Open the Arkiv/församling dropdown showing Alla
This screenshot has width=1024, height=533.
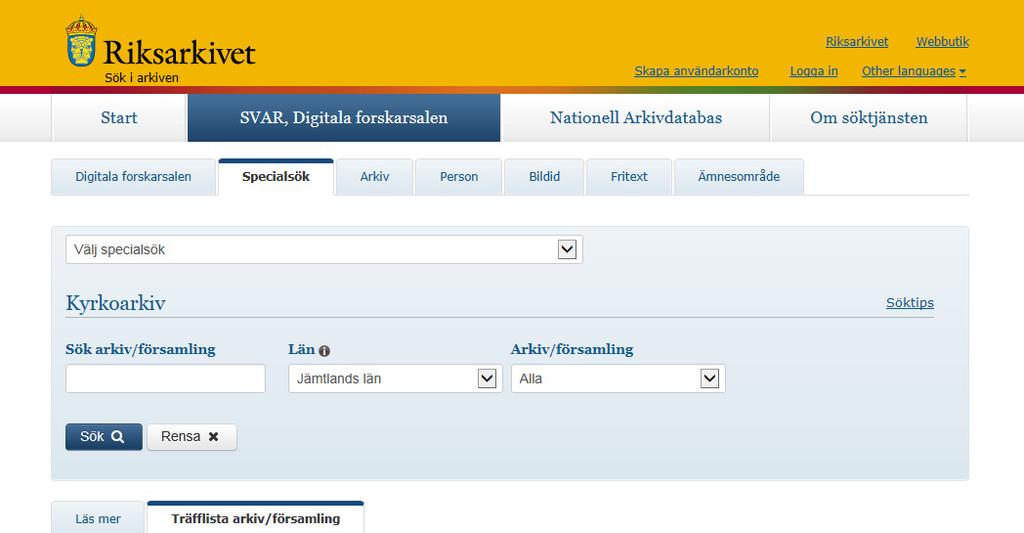[618, 378]
